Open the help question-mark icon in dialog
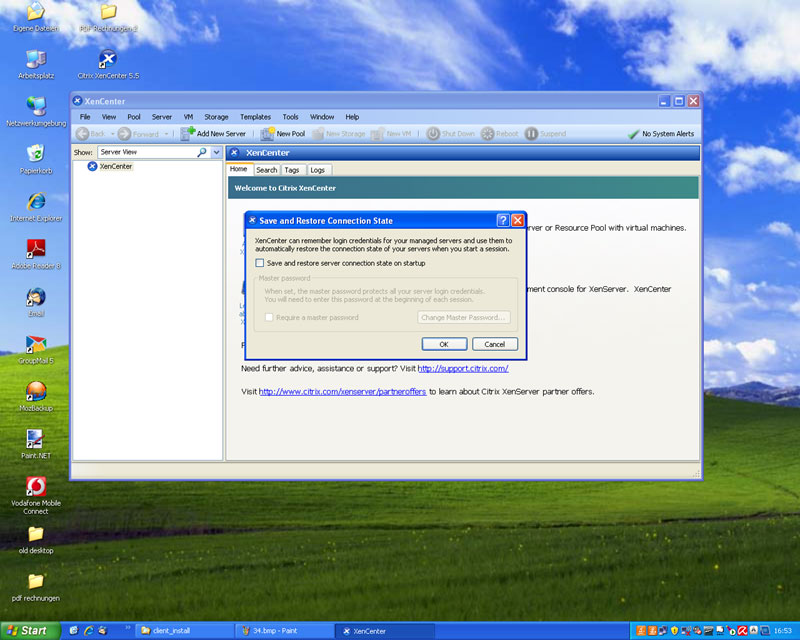 503,220
